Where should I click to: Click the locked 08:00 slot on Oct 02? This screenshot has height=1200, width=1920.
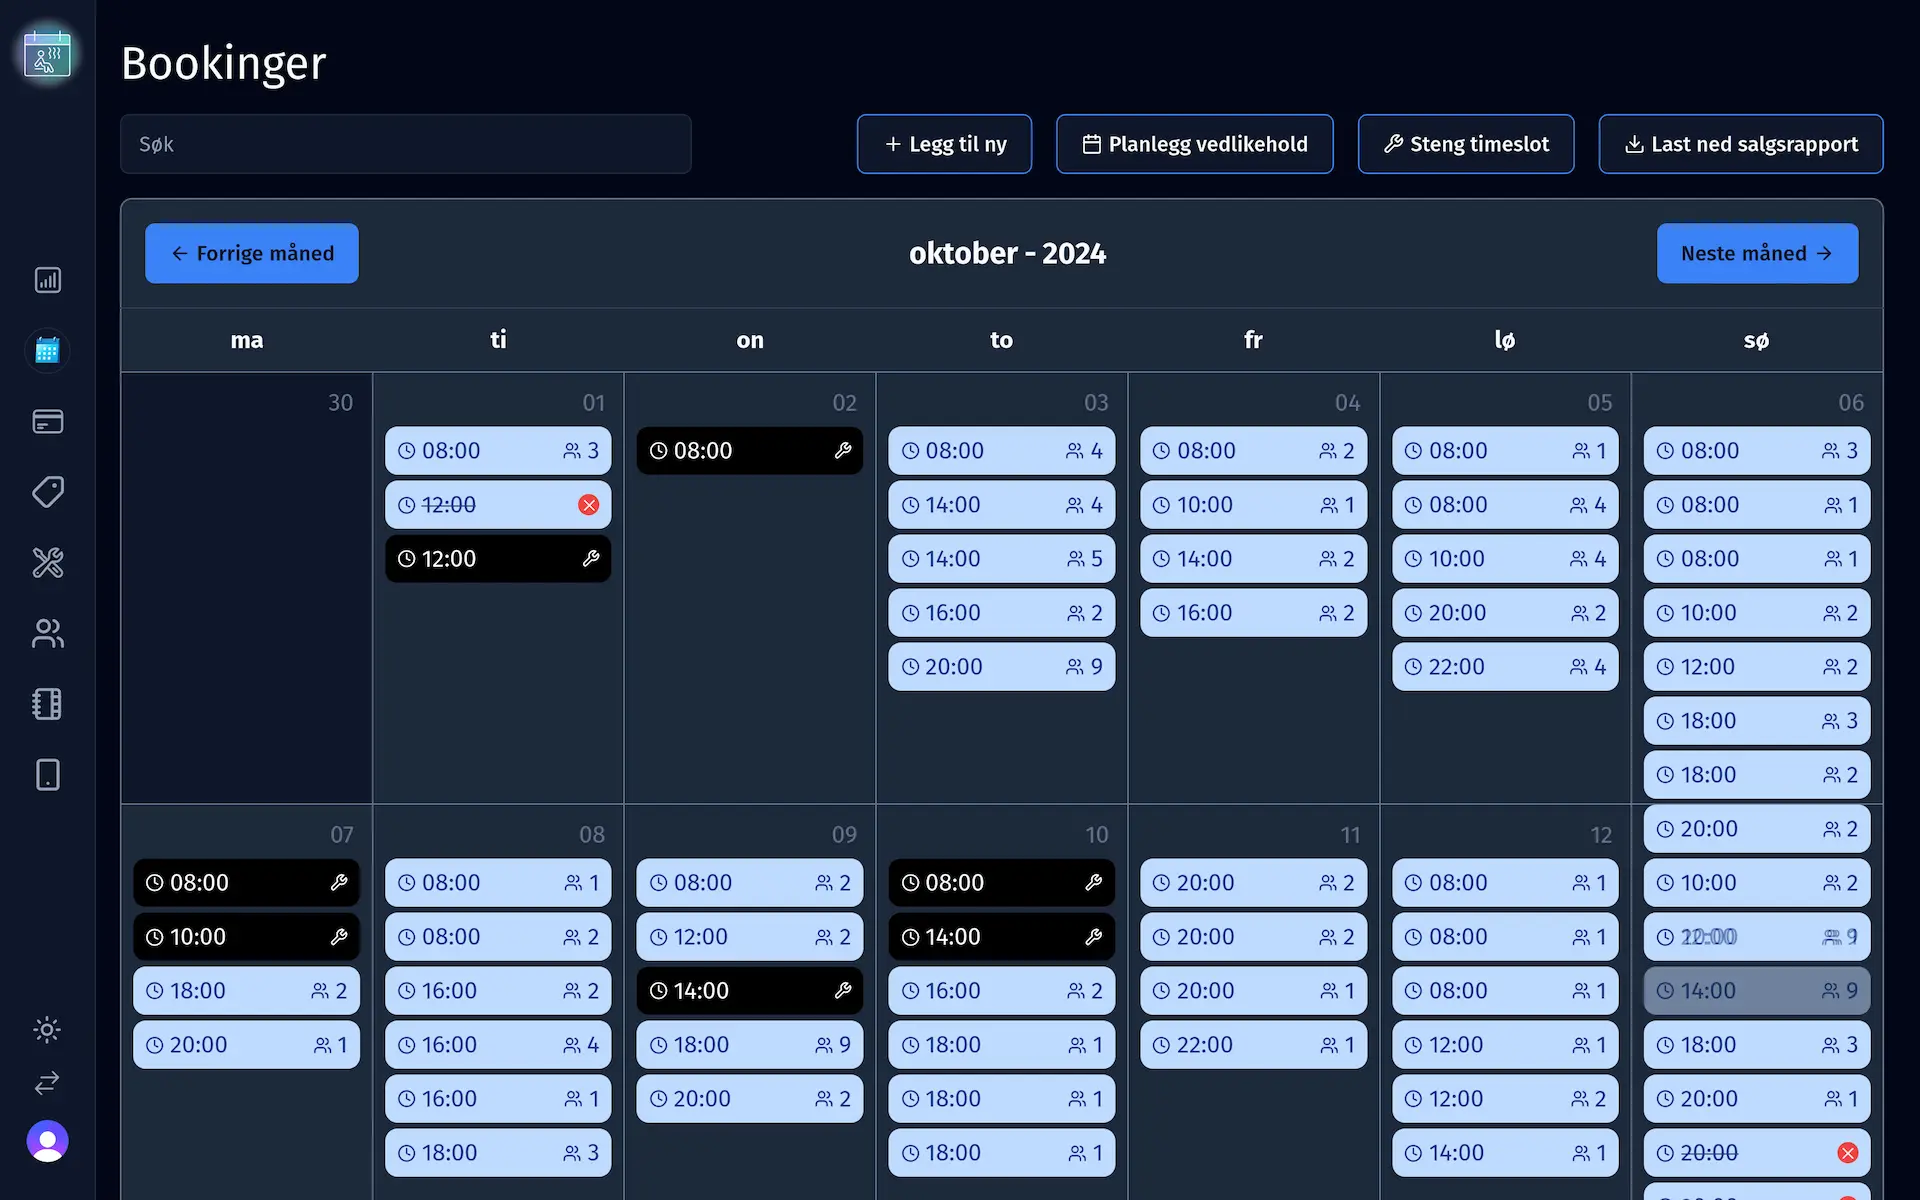click(749, 451)
